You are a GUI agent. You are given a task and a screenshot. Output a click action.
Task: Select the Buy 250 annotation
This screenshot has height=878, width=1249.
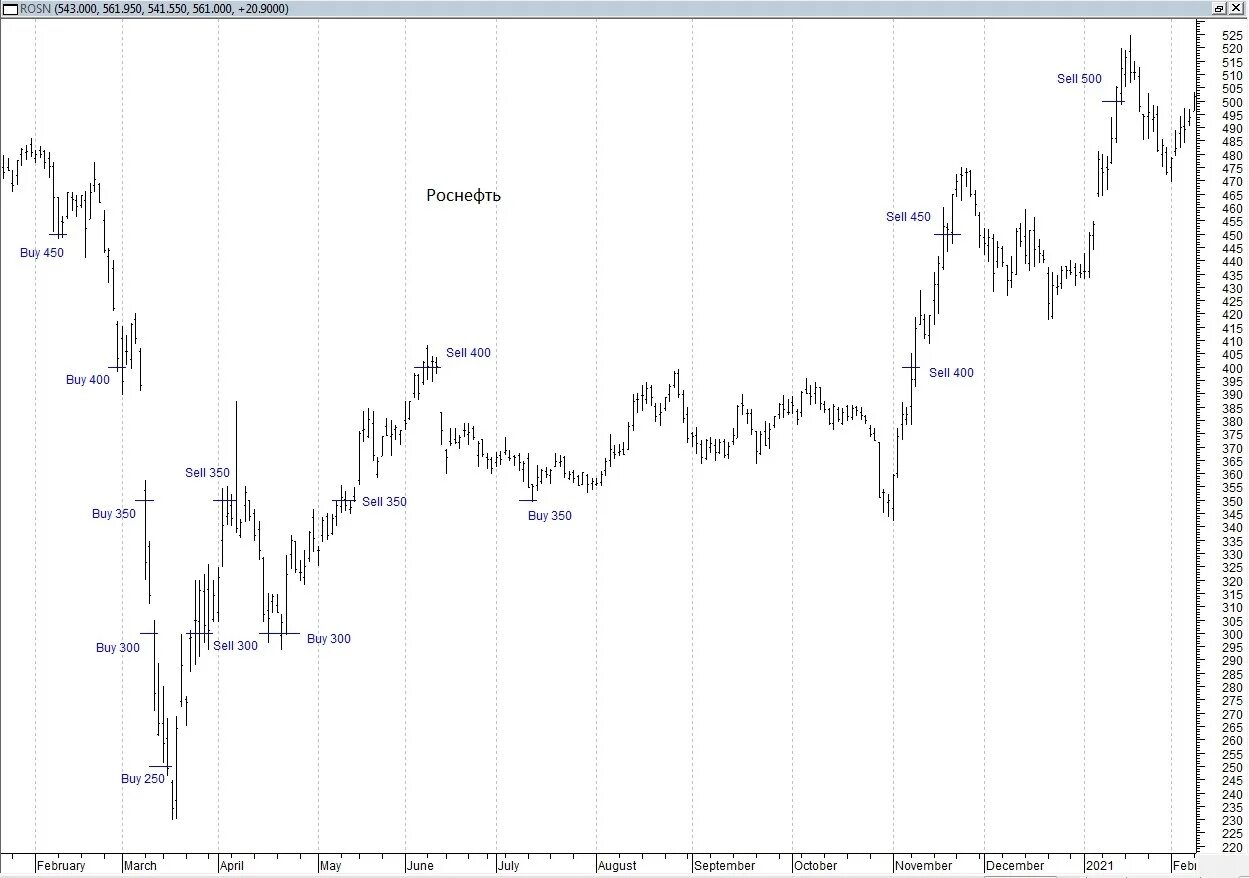click(x=143, y=779)
